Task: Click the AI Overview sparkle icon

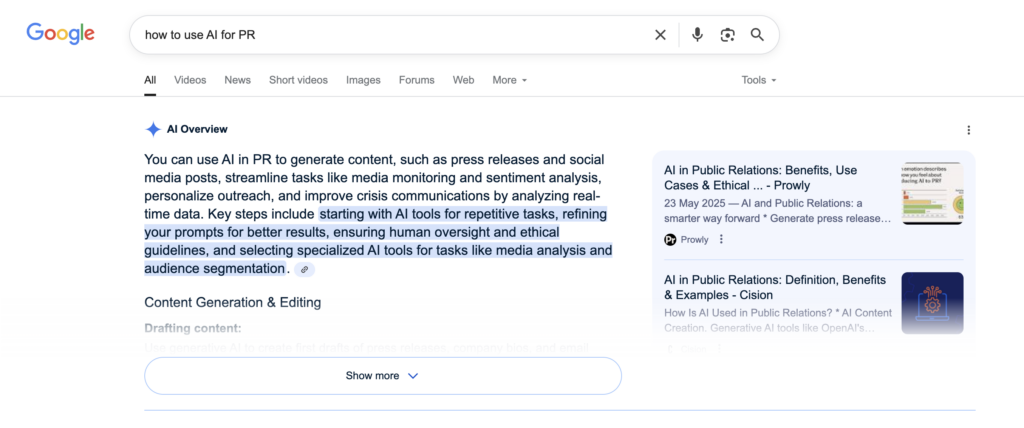Action: [153, 129]
